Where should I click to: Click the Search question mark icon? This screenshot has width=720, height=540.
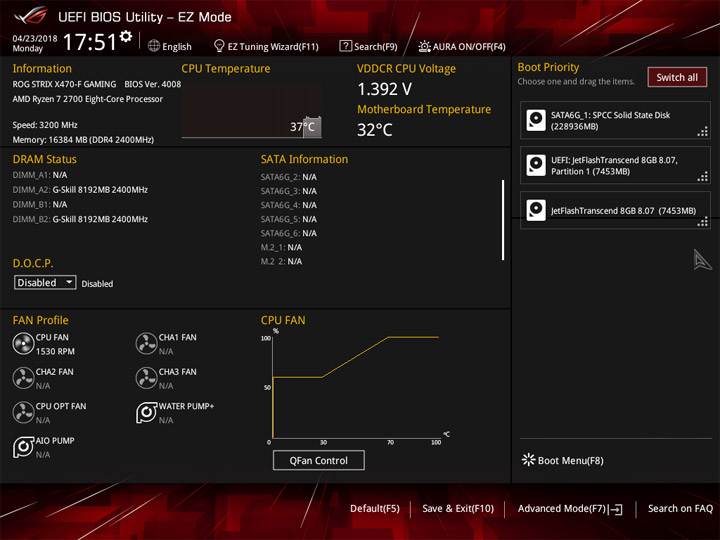[345, 46]
